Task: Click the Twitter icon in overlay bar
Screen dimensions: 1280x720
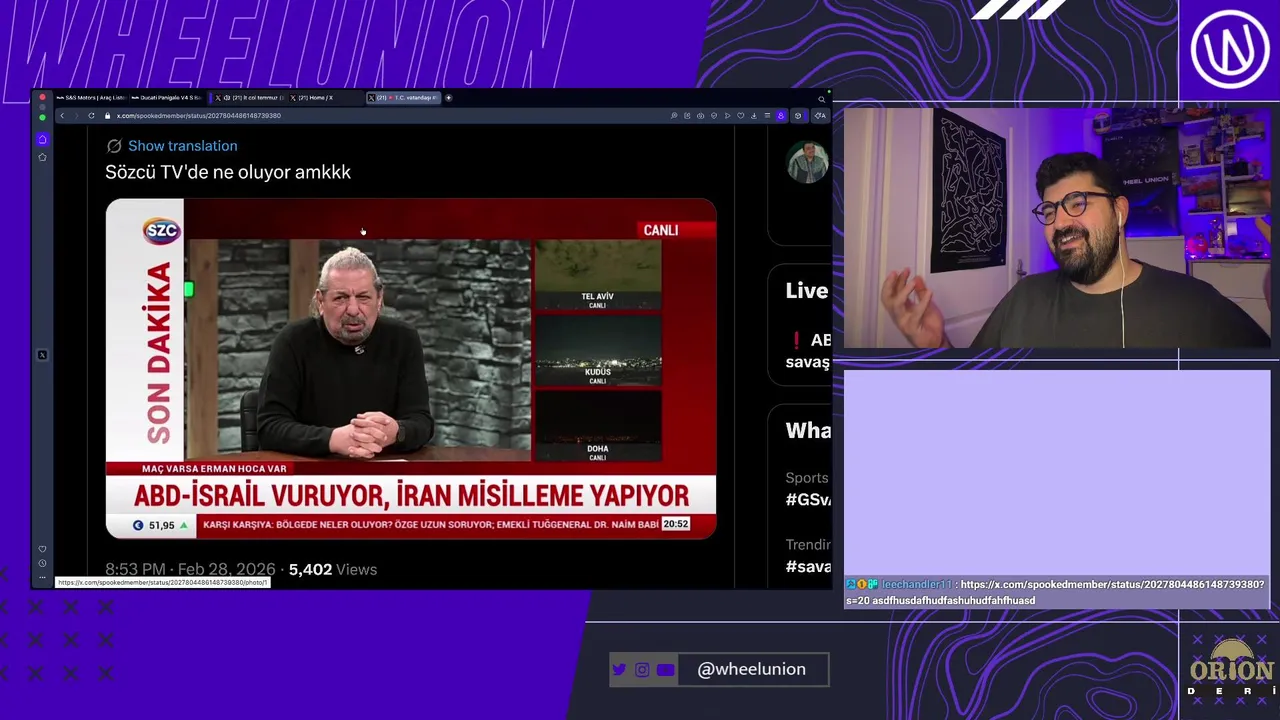Action: pos(619,670)
